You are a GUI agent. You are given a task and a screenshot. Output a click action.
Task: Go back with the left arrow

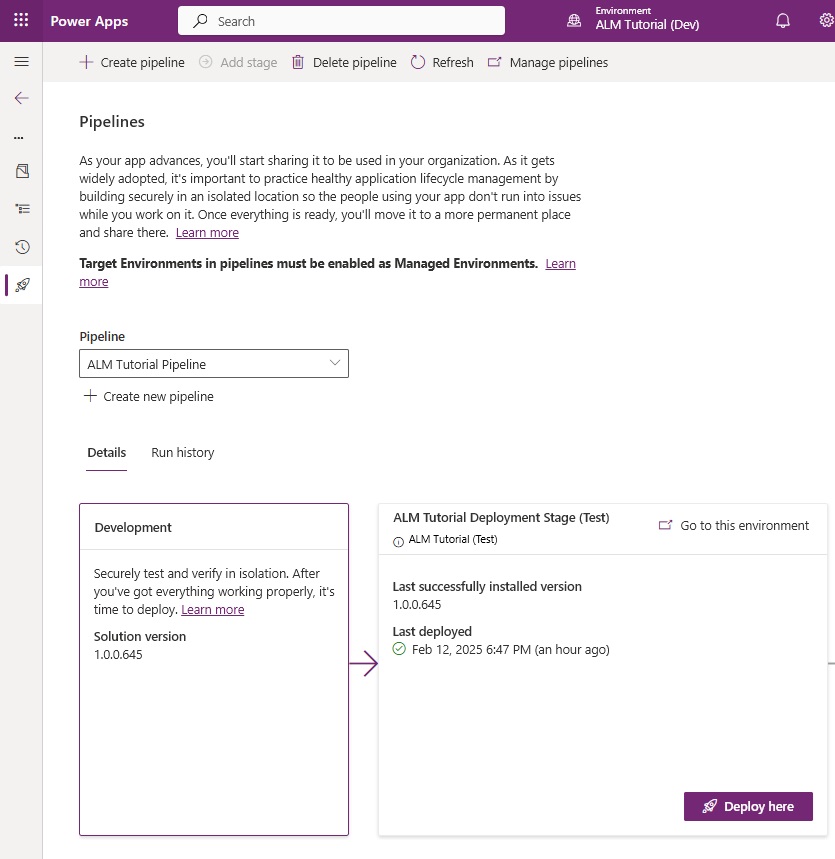click(x=21, y=98)
